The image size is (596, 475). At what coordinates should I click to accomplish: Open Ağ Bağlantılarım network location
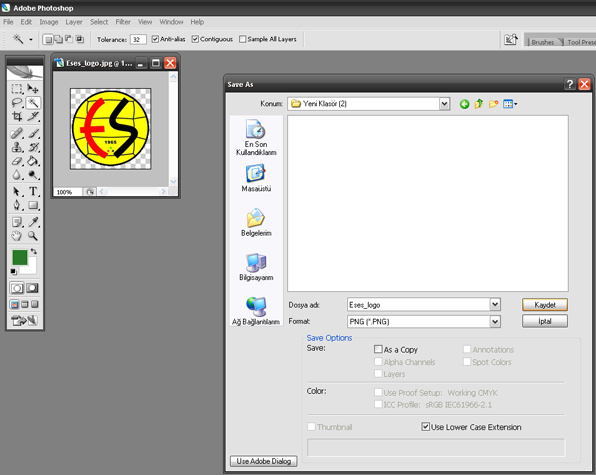(256, 311)
